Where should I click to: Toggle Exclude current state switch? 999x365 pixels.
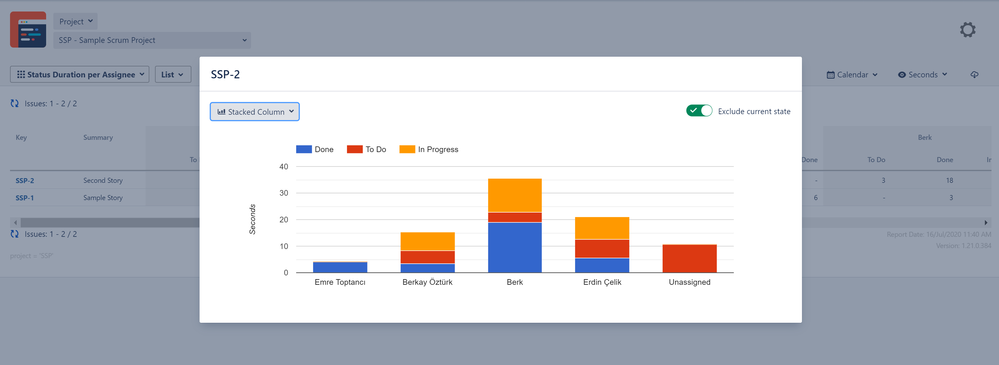pyautogui.click(x=699, y=111)
